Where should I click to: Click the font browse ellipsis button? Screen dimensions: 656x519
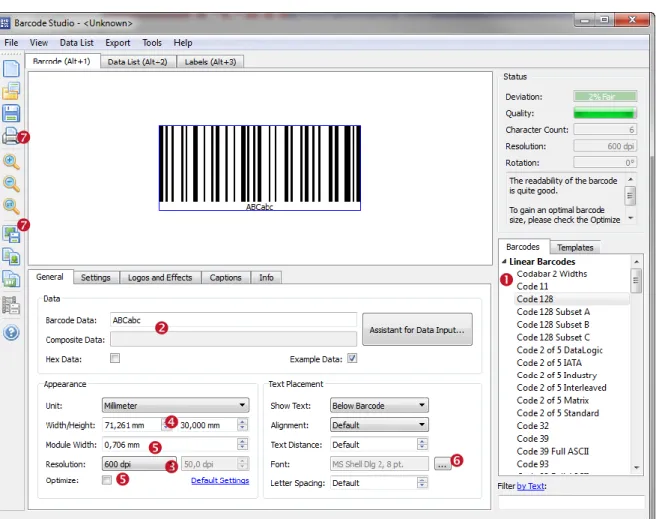443,464
